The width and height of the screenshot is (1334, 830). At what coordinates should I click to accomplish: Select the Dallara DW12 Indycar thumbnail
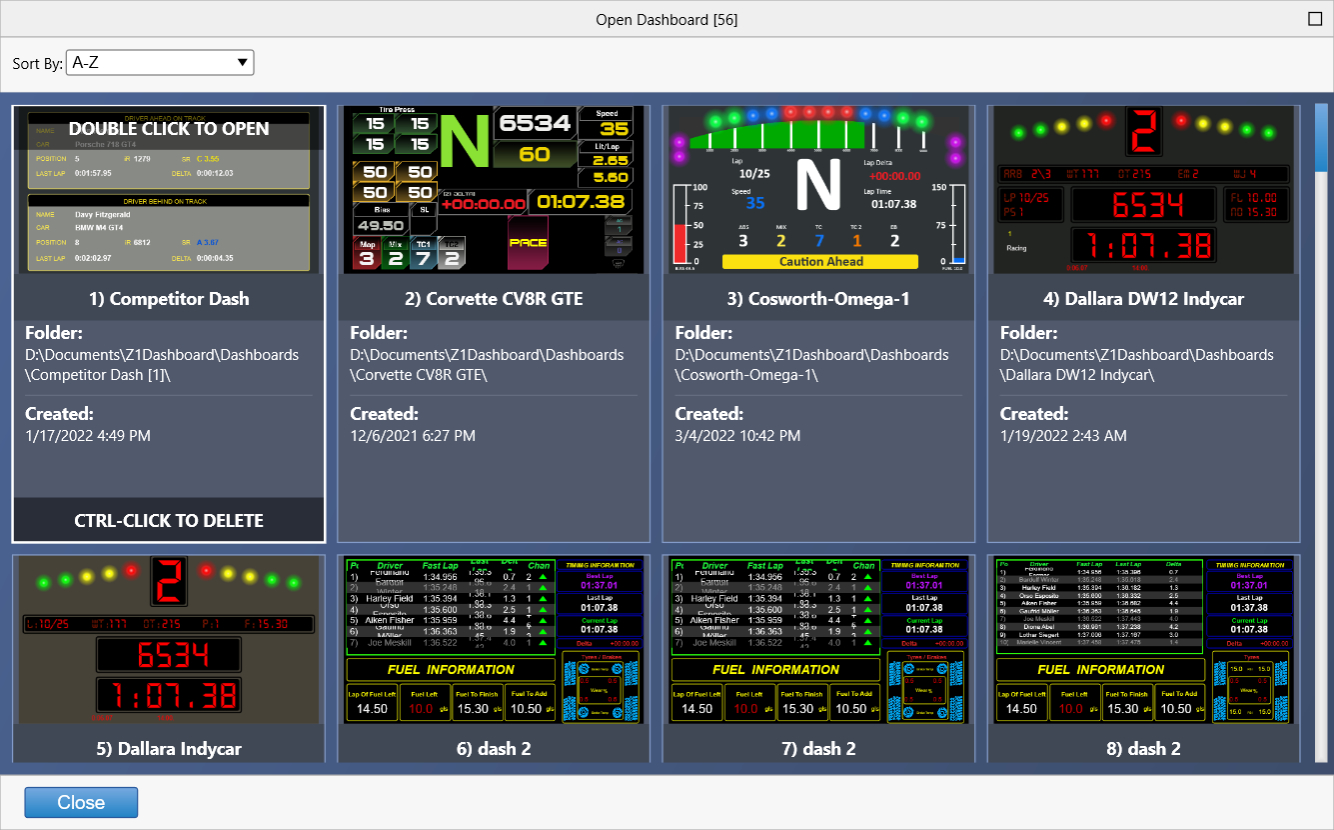pyautogui.click(x=1144, y=189)
